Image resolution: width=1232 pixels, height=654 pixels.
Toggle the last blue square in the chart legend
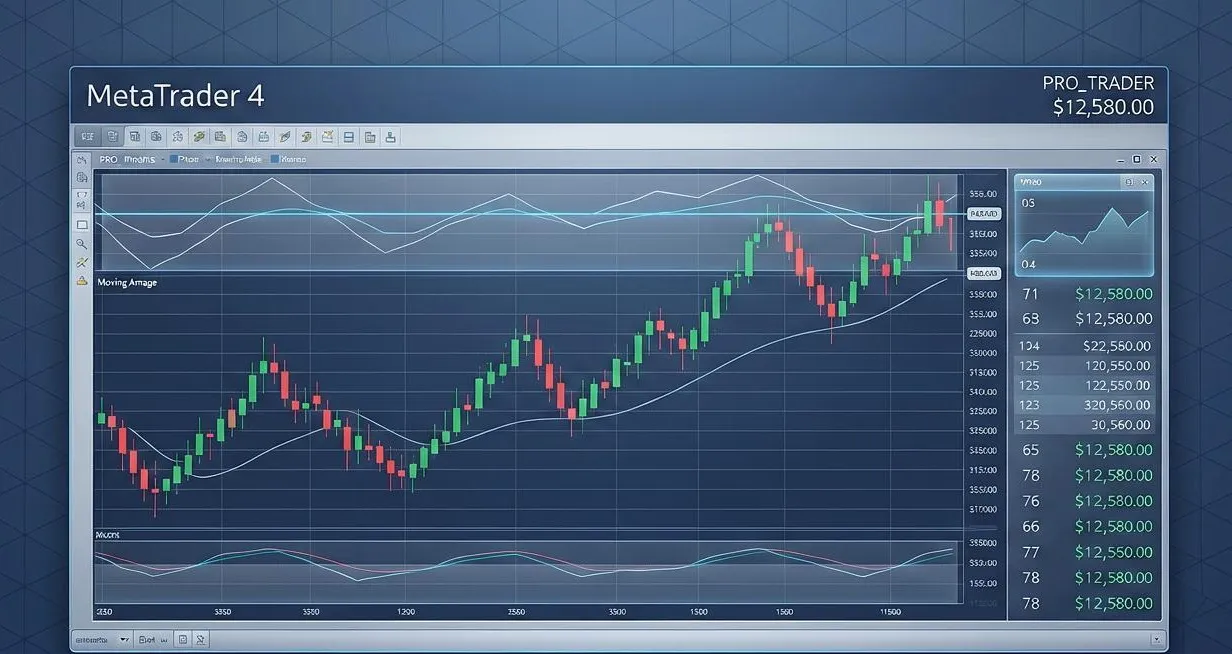coord(275,160)
